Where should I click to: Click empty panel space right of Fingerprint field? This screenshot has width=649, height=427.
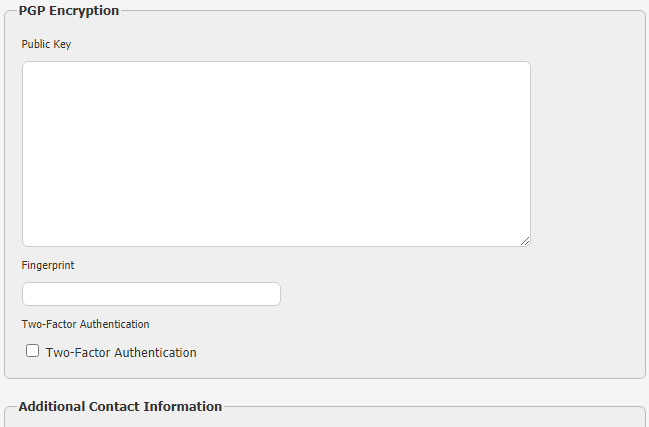(x=450, y=294)
